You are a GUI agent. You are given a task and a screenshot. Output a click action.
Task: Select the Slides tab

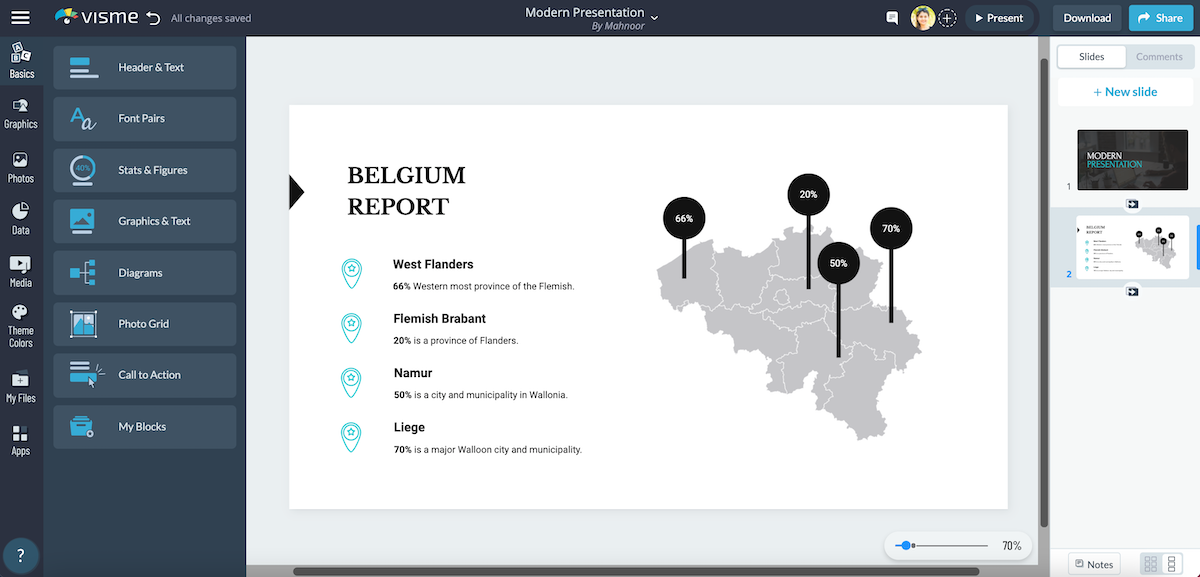tap(1091, 57)
